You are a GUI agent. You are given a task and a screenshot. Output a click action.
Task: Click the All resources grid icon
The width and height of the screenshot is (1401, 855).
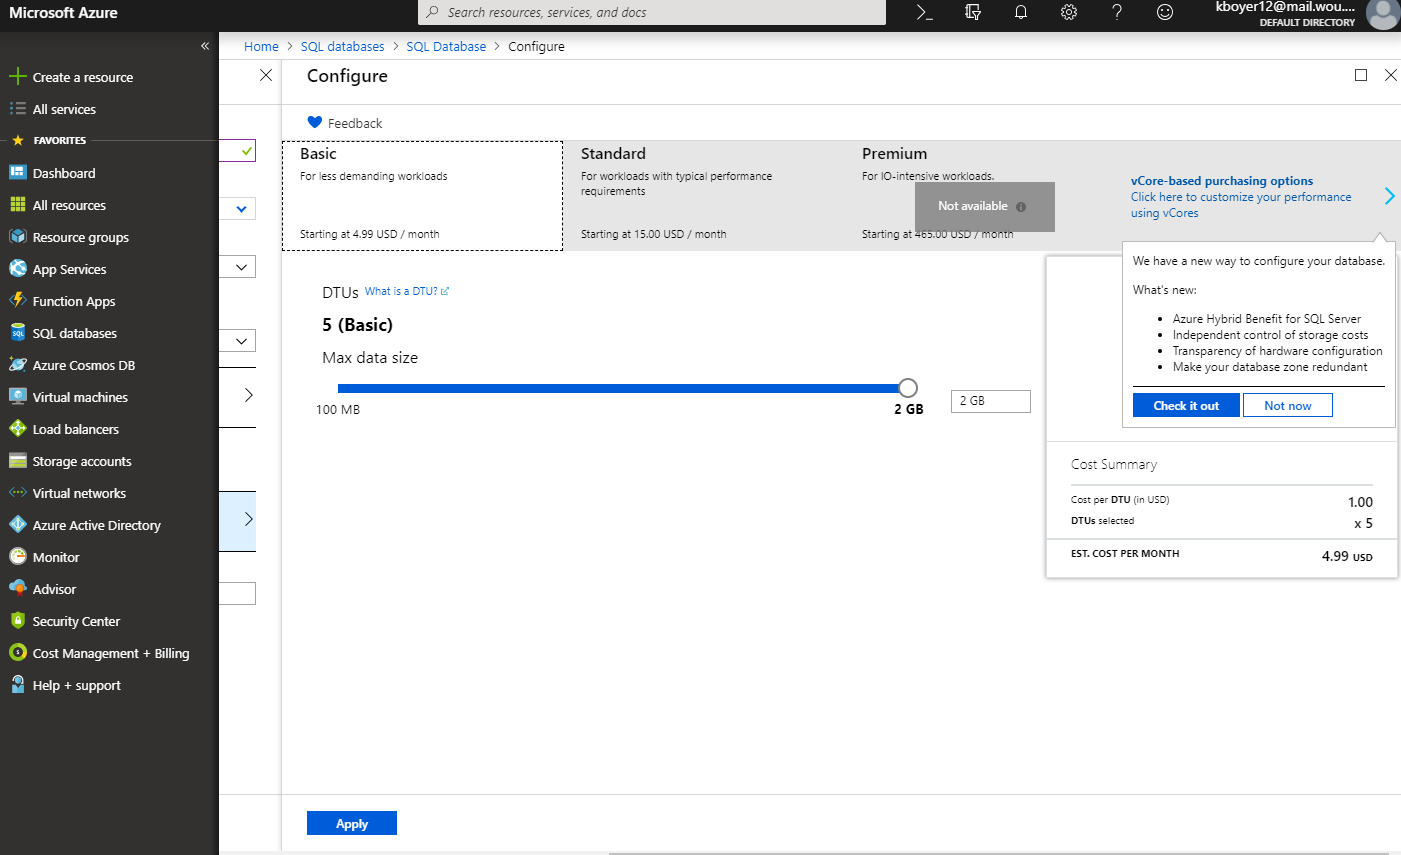(x=17, y=205)
